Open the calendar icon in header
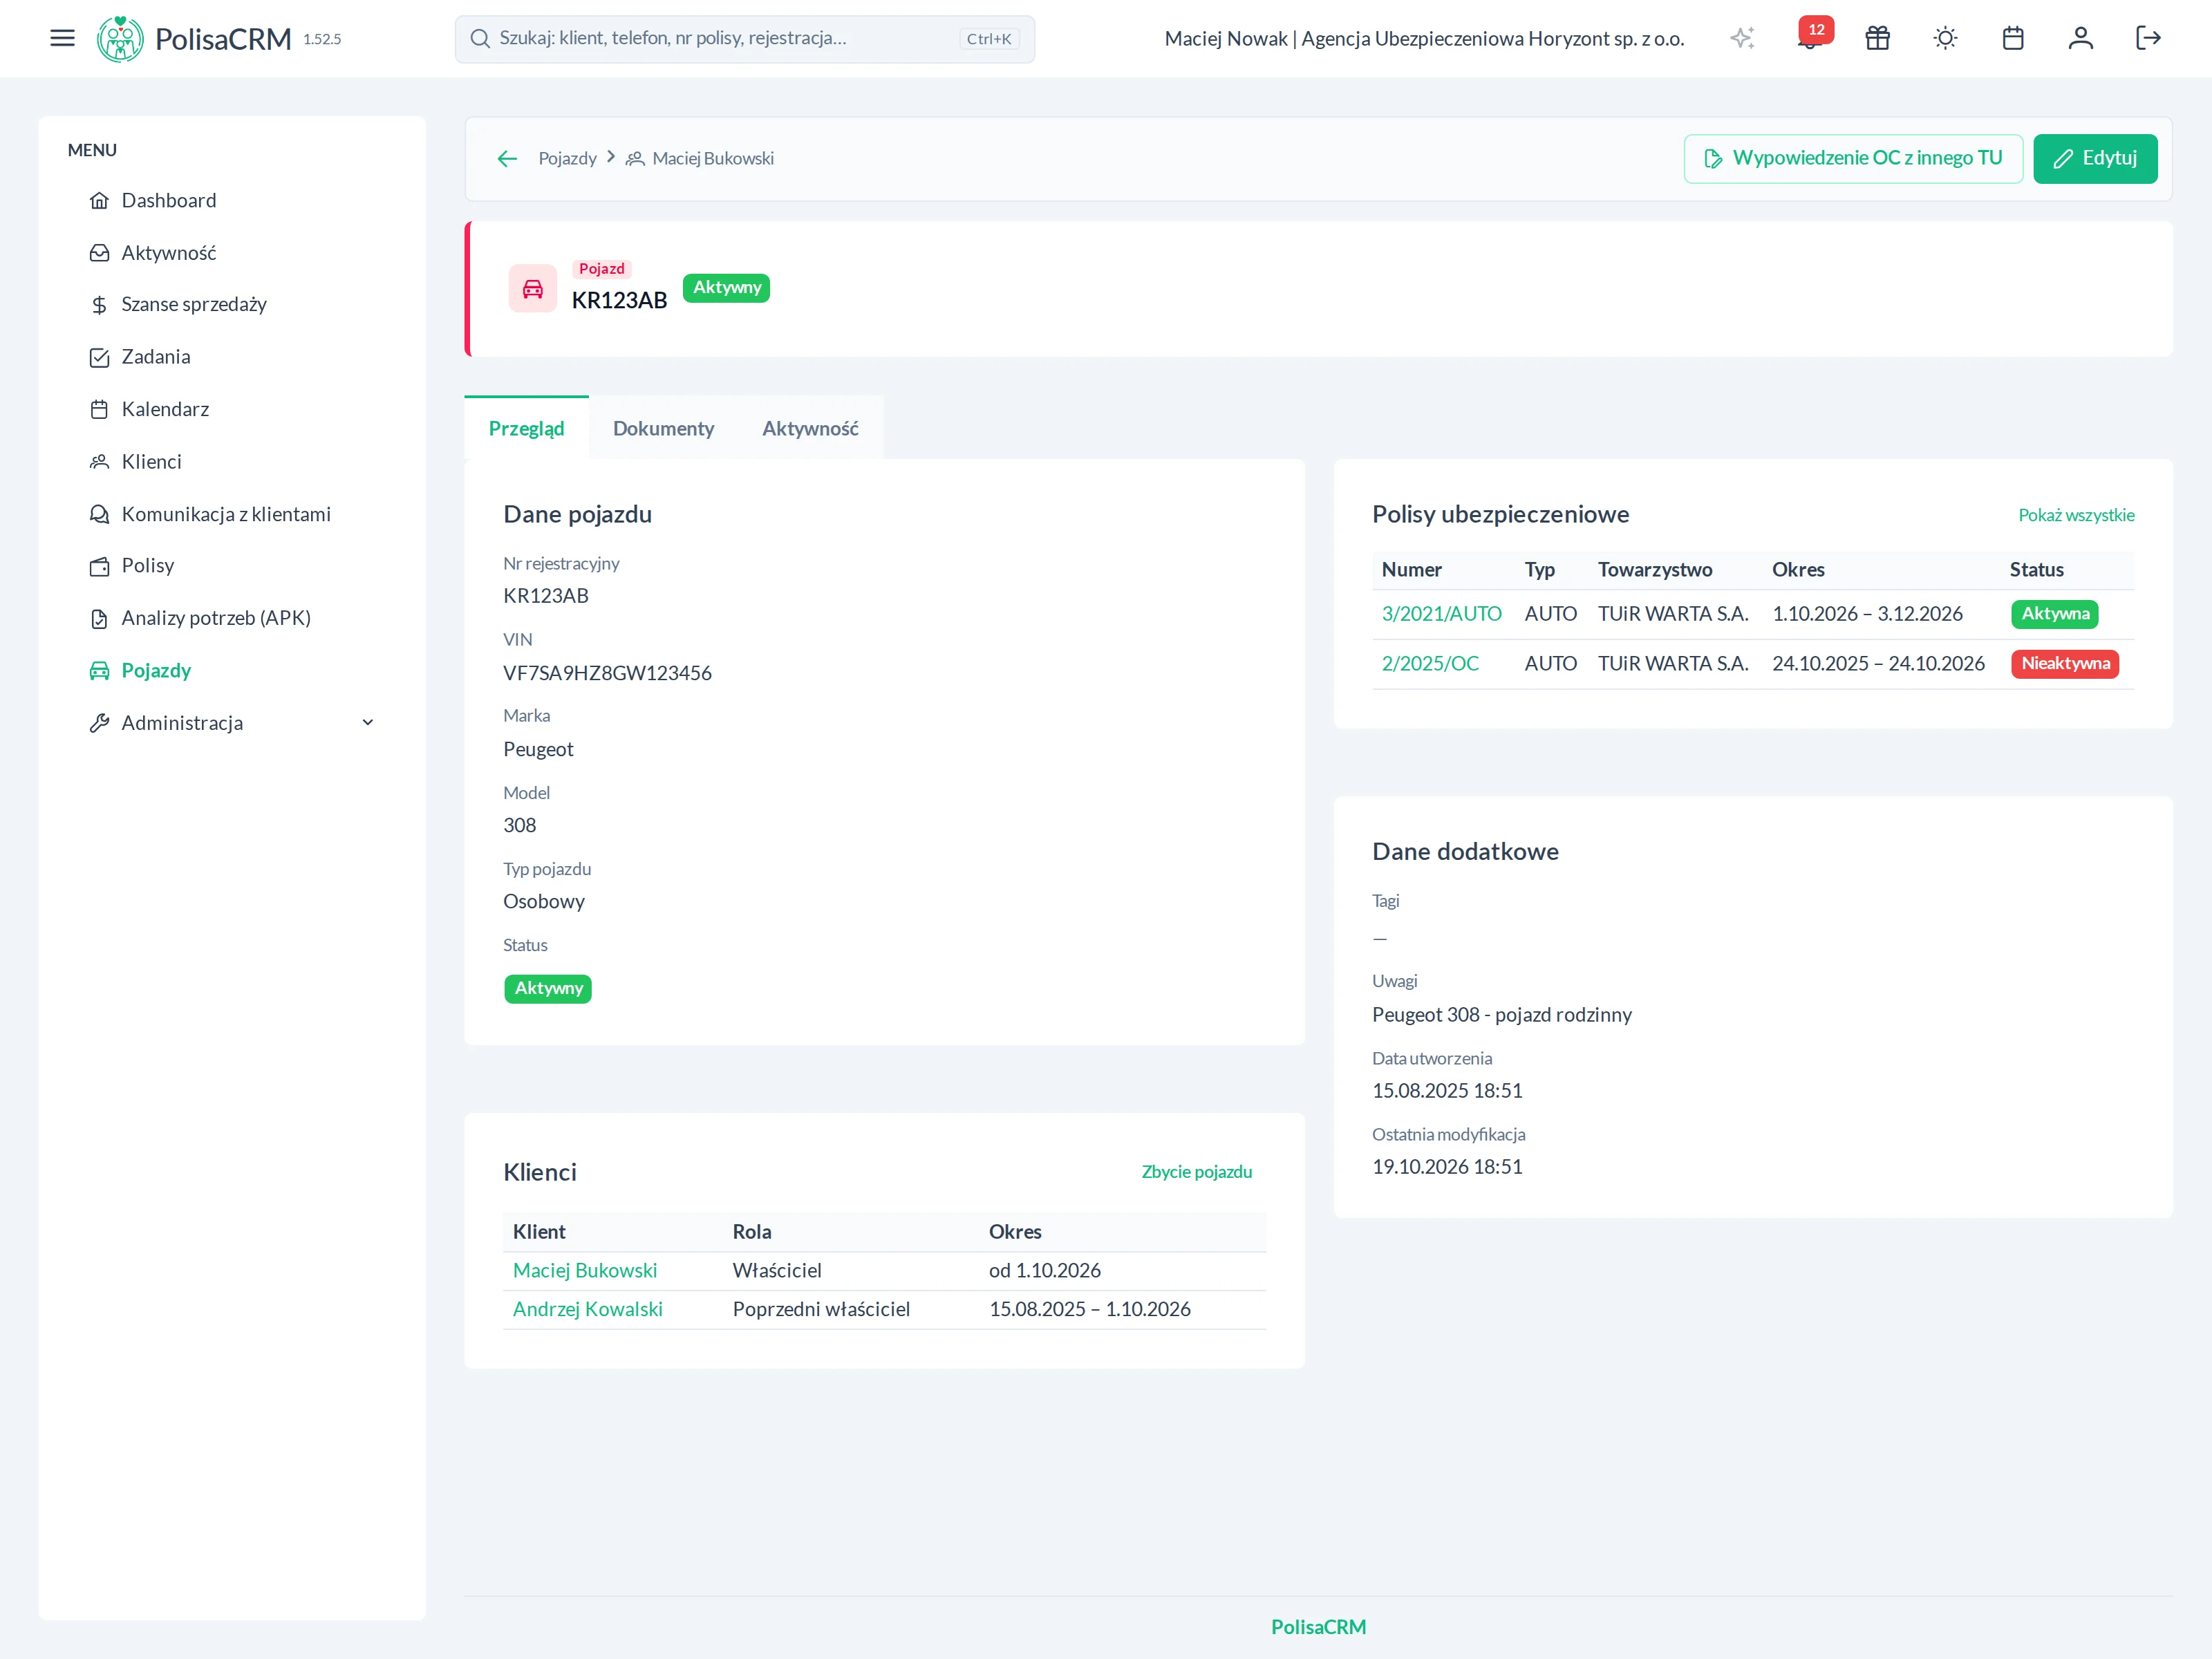Screen dimensions: 2212x1659 tap(2013, 38)
